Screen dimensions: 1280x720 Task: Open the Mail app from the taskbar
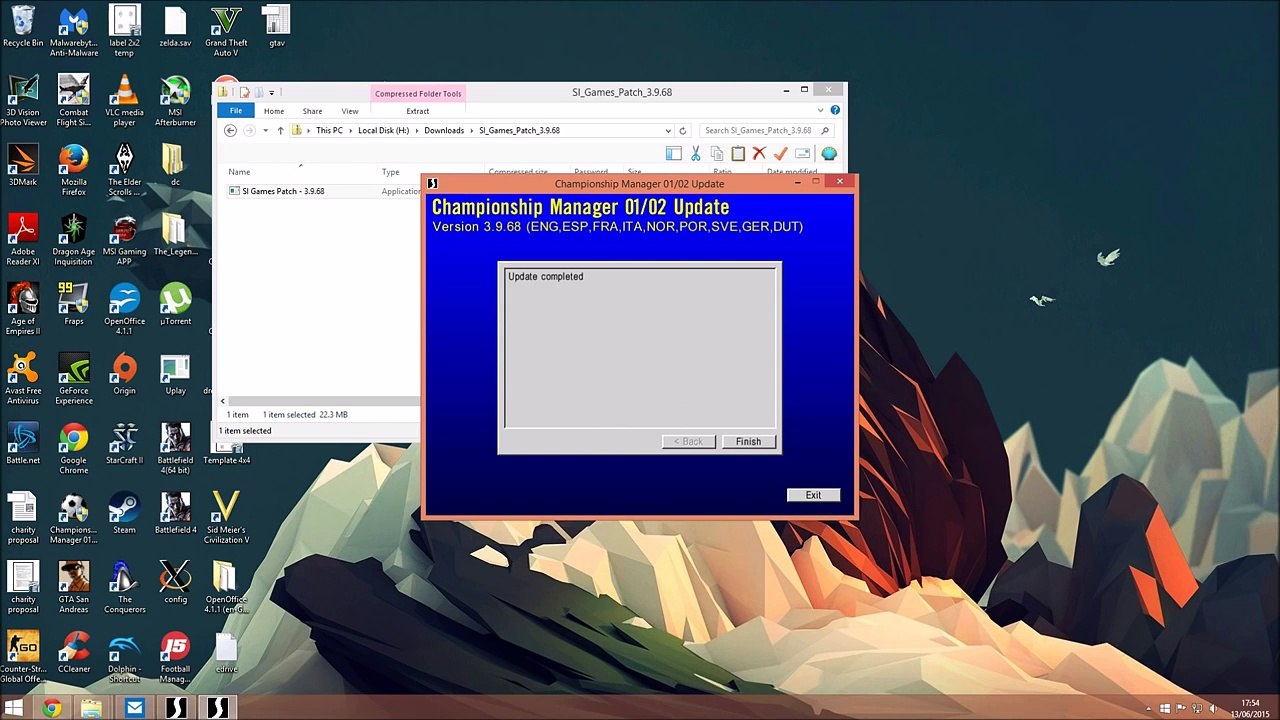(x=134, y=709)
